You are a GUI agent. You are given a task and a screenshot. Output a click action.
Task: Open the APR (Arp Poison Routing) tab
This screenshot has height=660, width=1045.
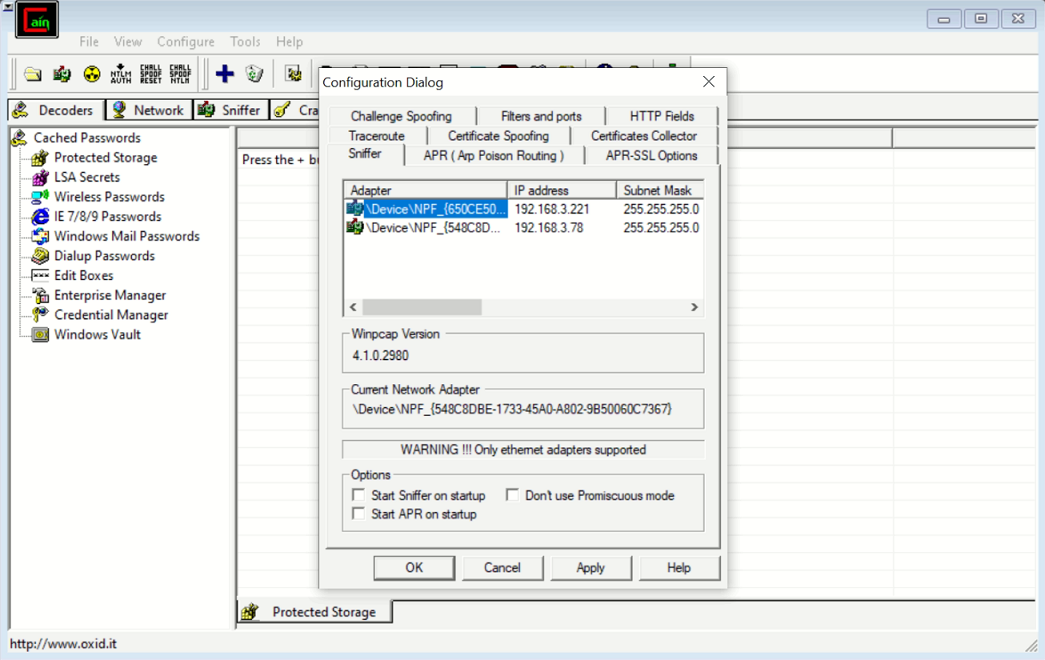click(494, 155)
